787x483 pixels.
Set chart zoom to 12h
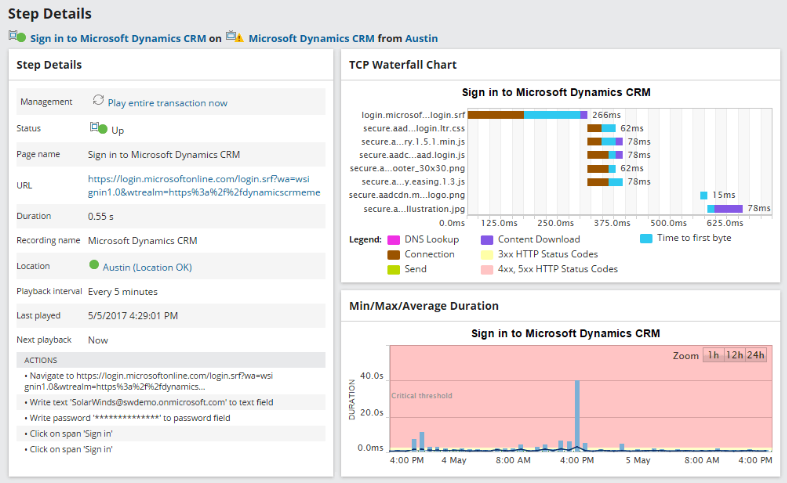734,355
